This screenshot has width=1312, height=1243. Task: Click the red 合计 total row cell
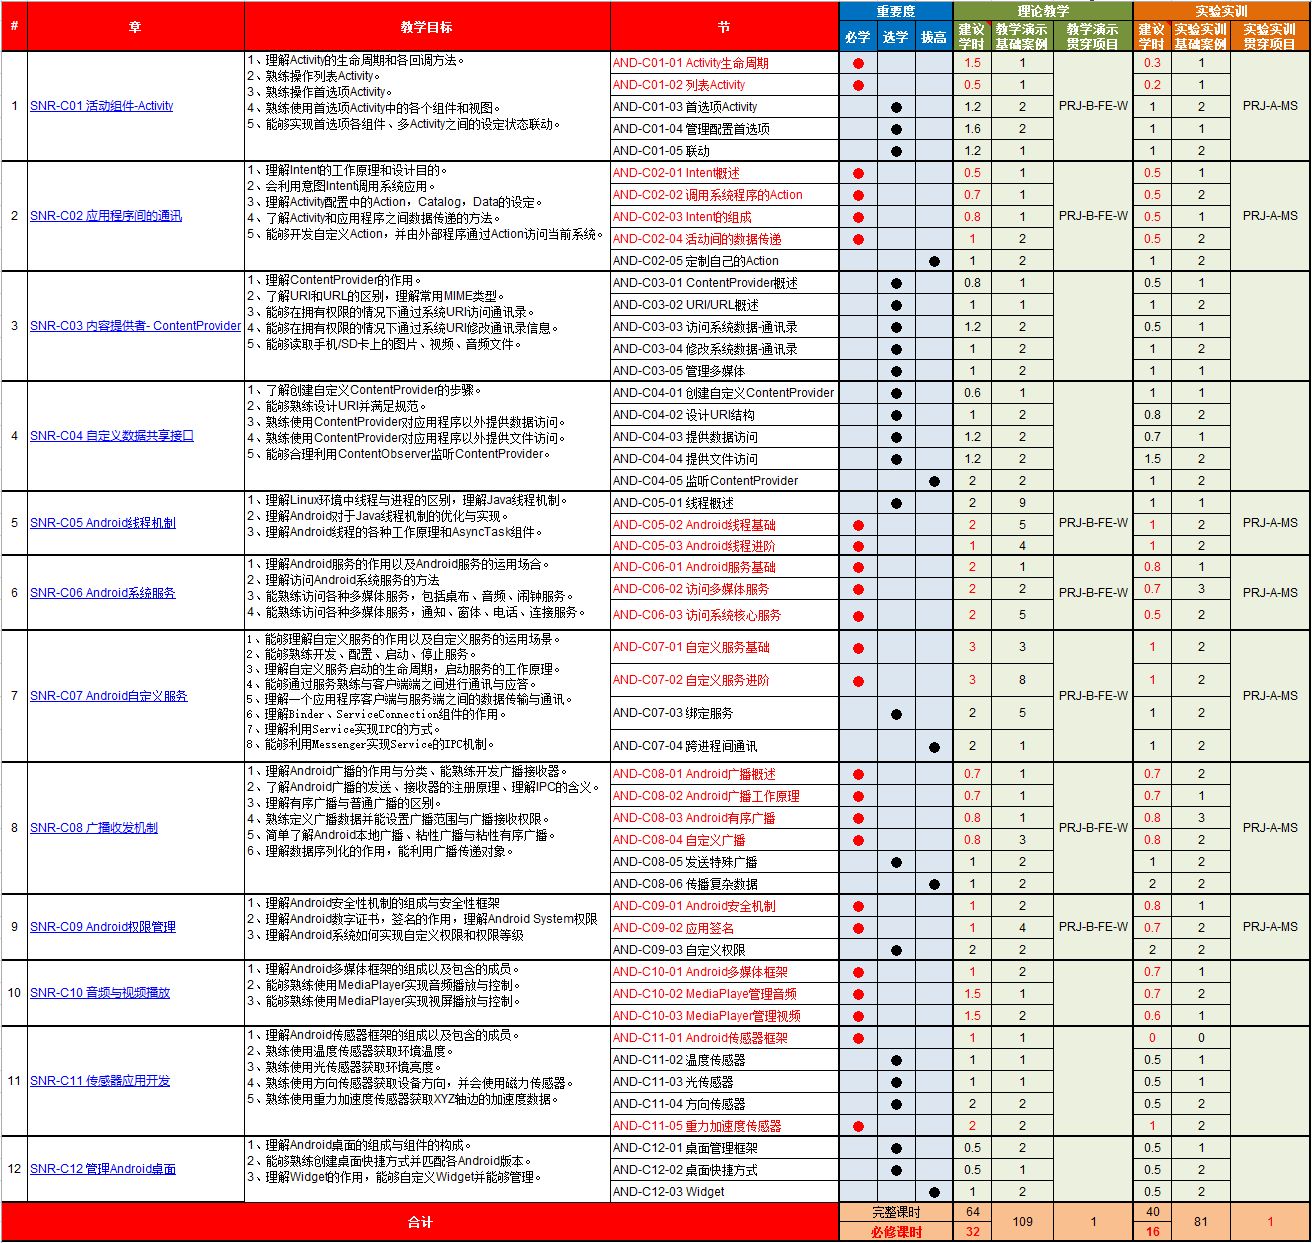pos(420,1222)
